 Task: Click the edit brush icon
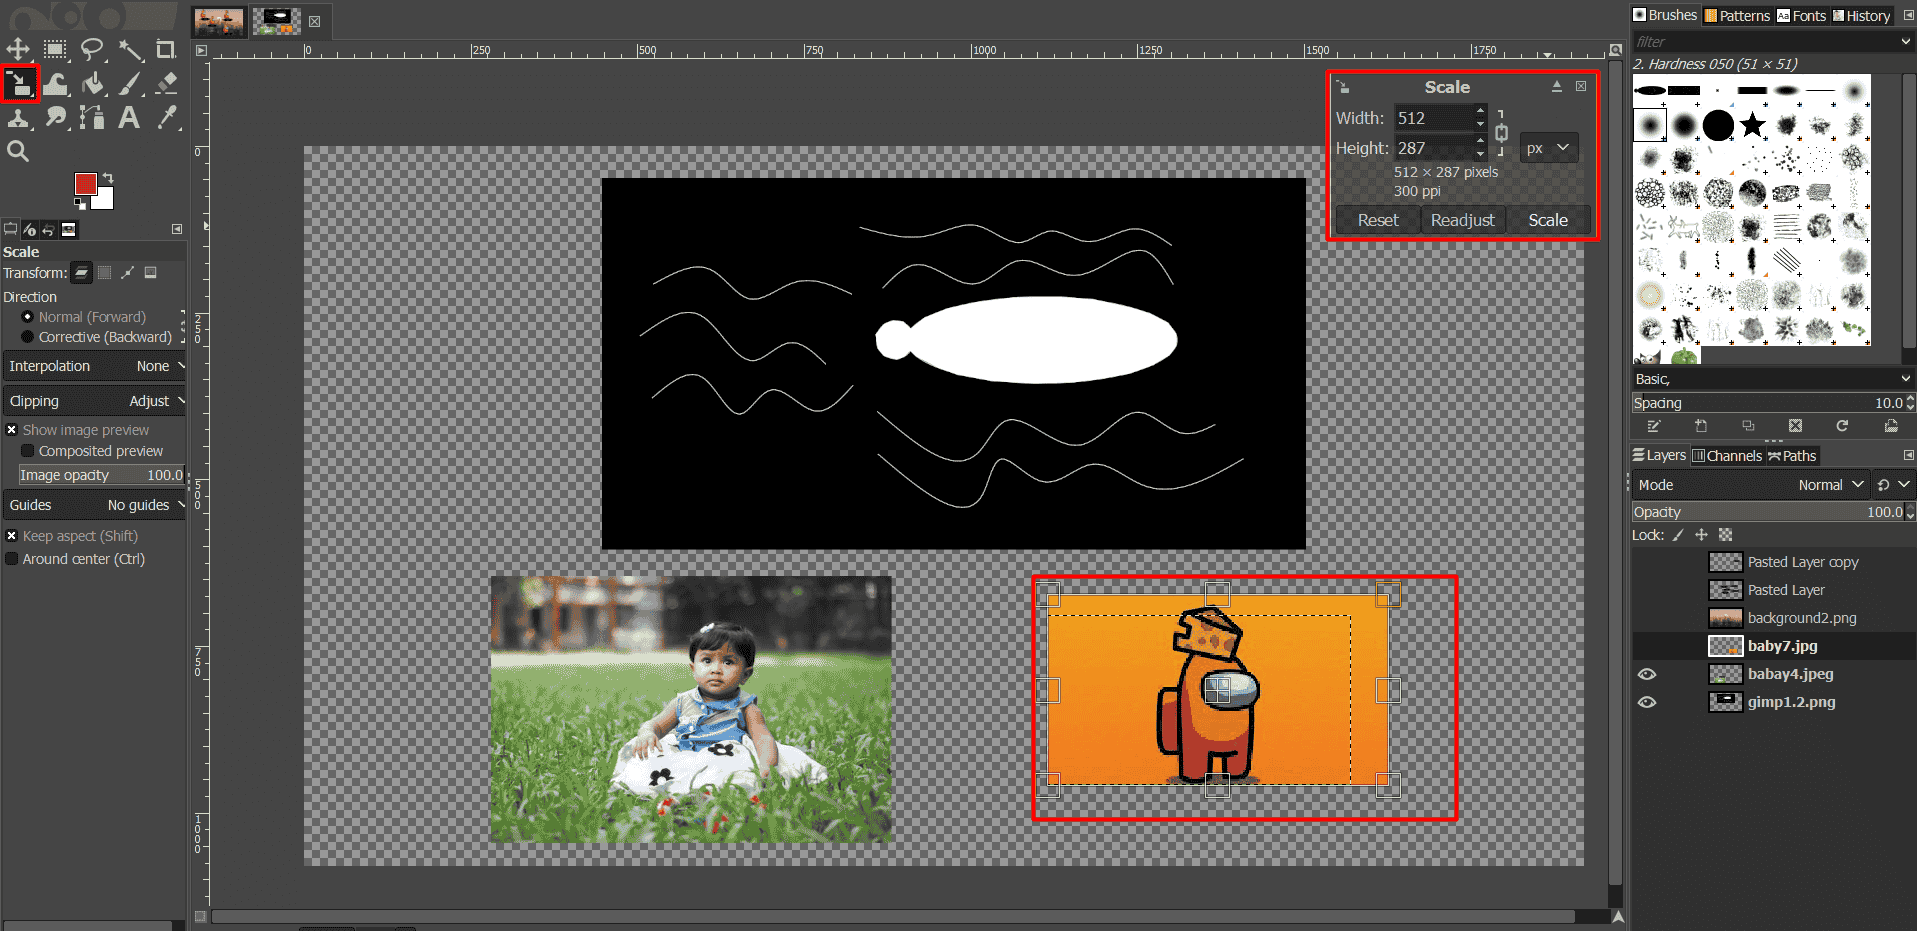[x=1654, y=426]
